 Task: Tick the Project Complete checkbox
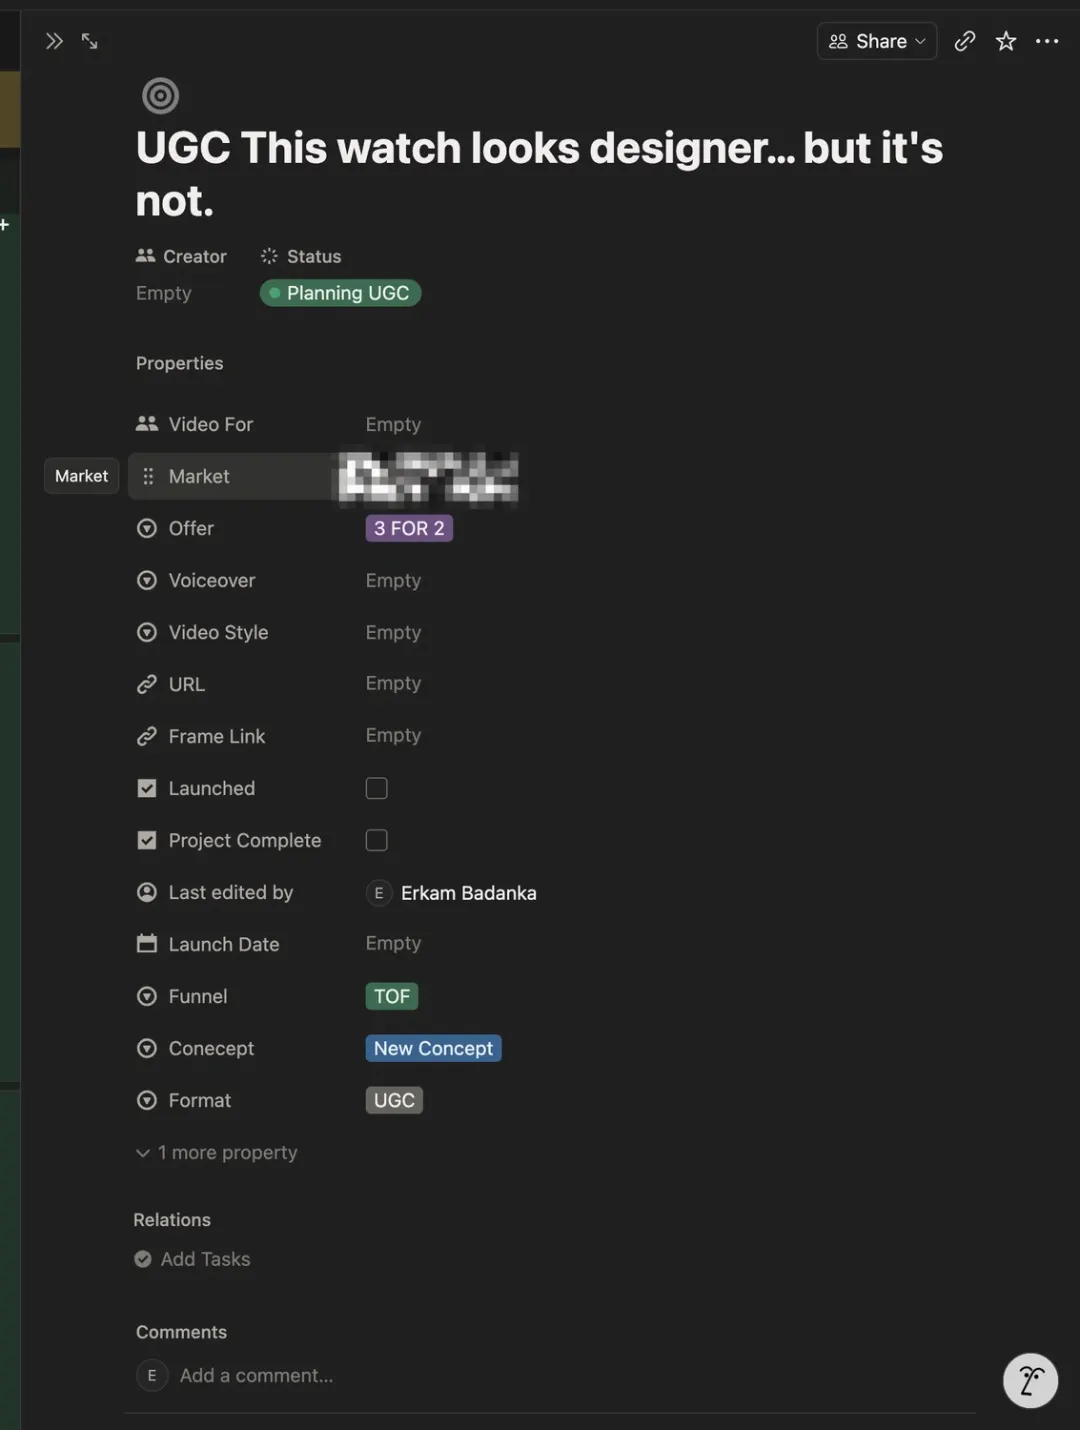(x=376, y=840)
